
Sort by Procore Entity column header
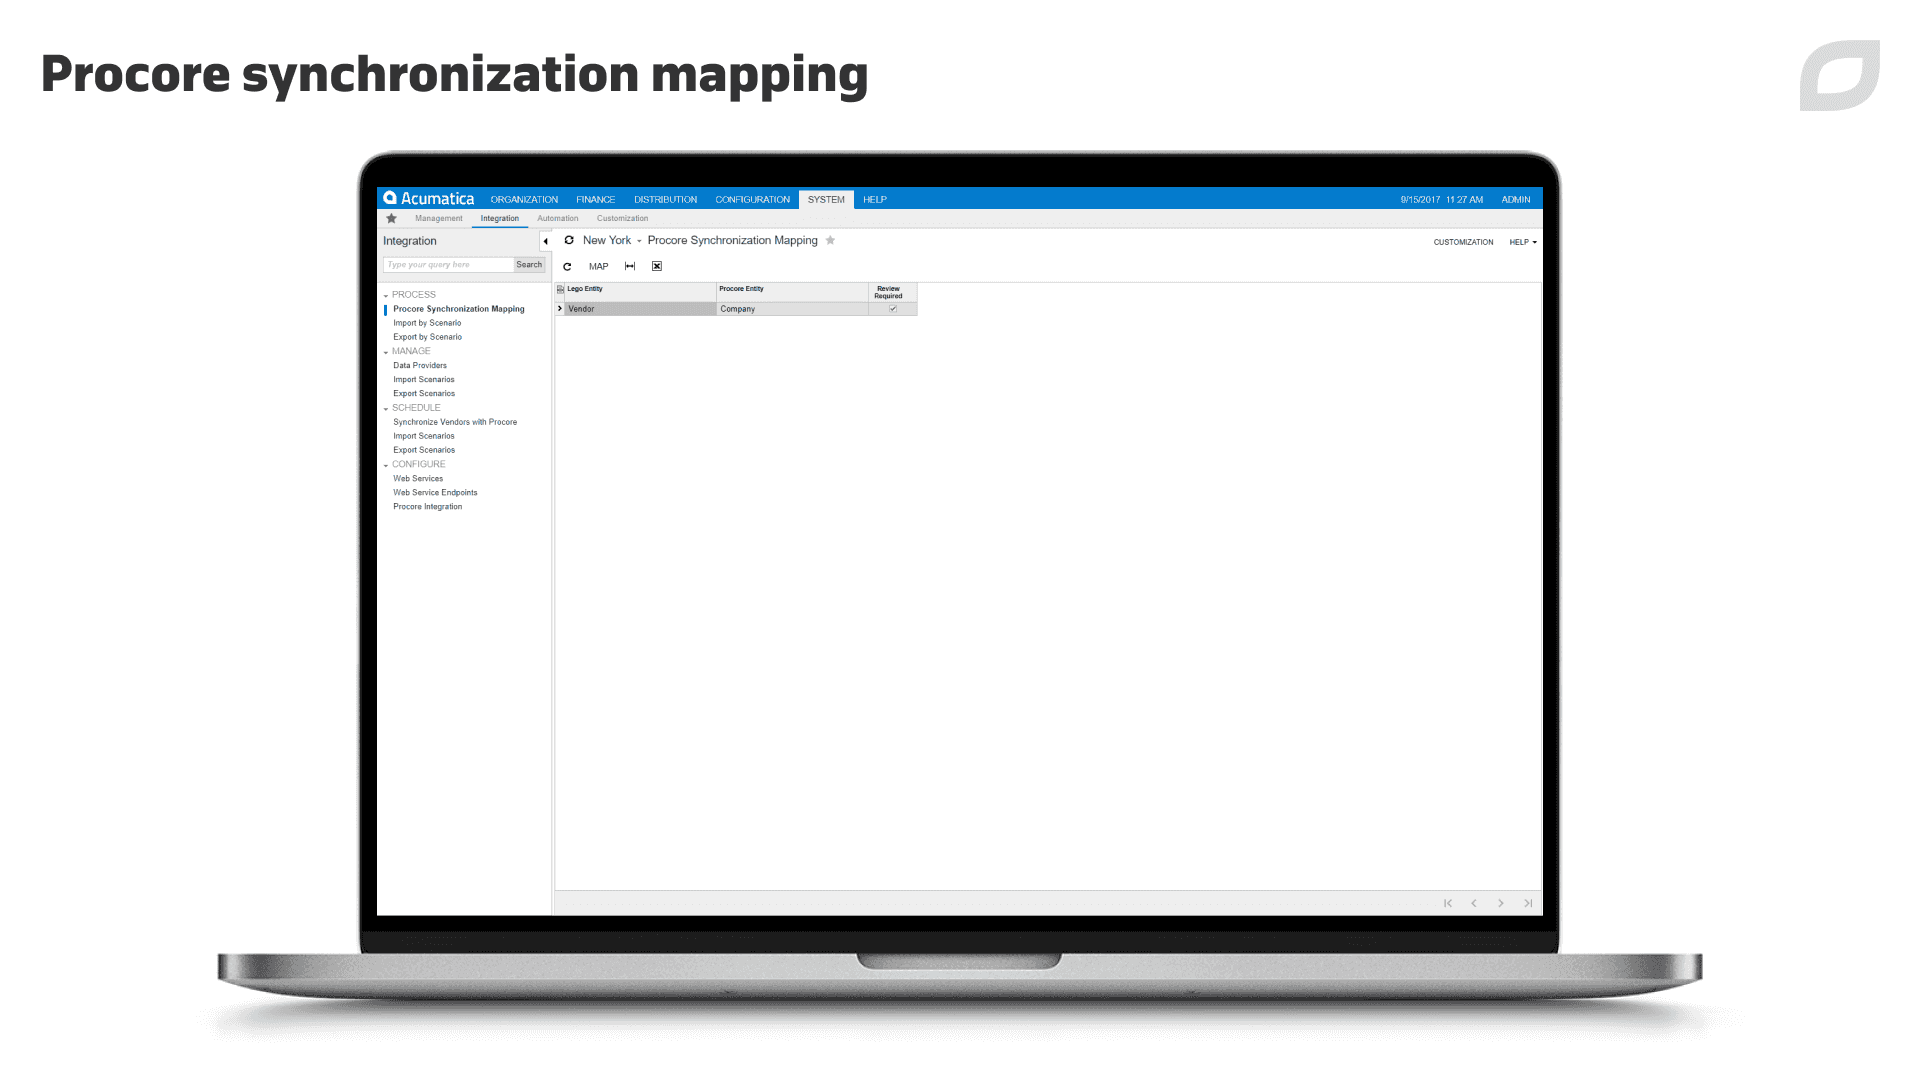click(792, 292)
